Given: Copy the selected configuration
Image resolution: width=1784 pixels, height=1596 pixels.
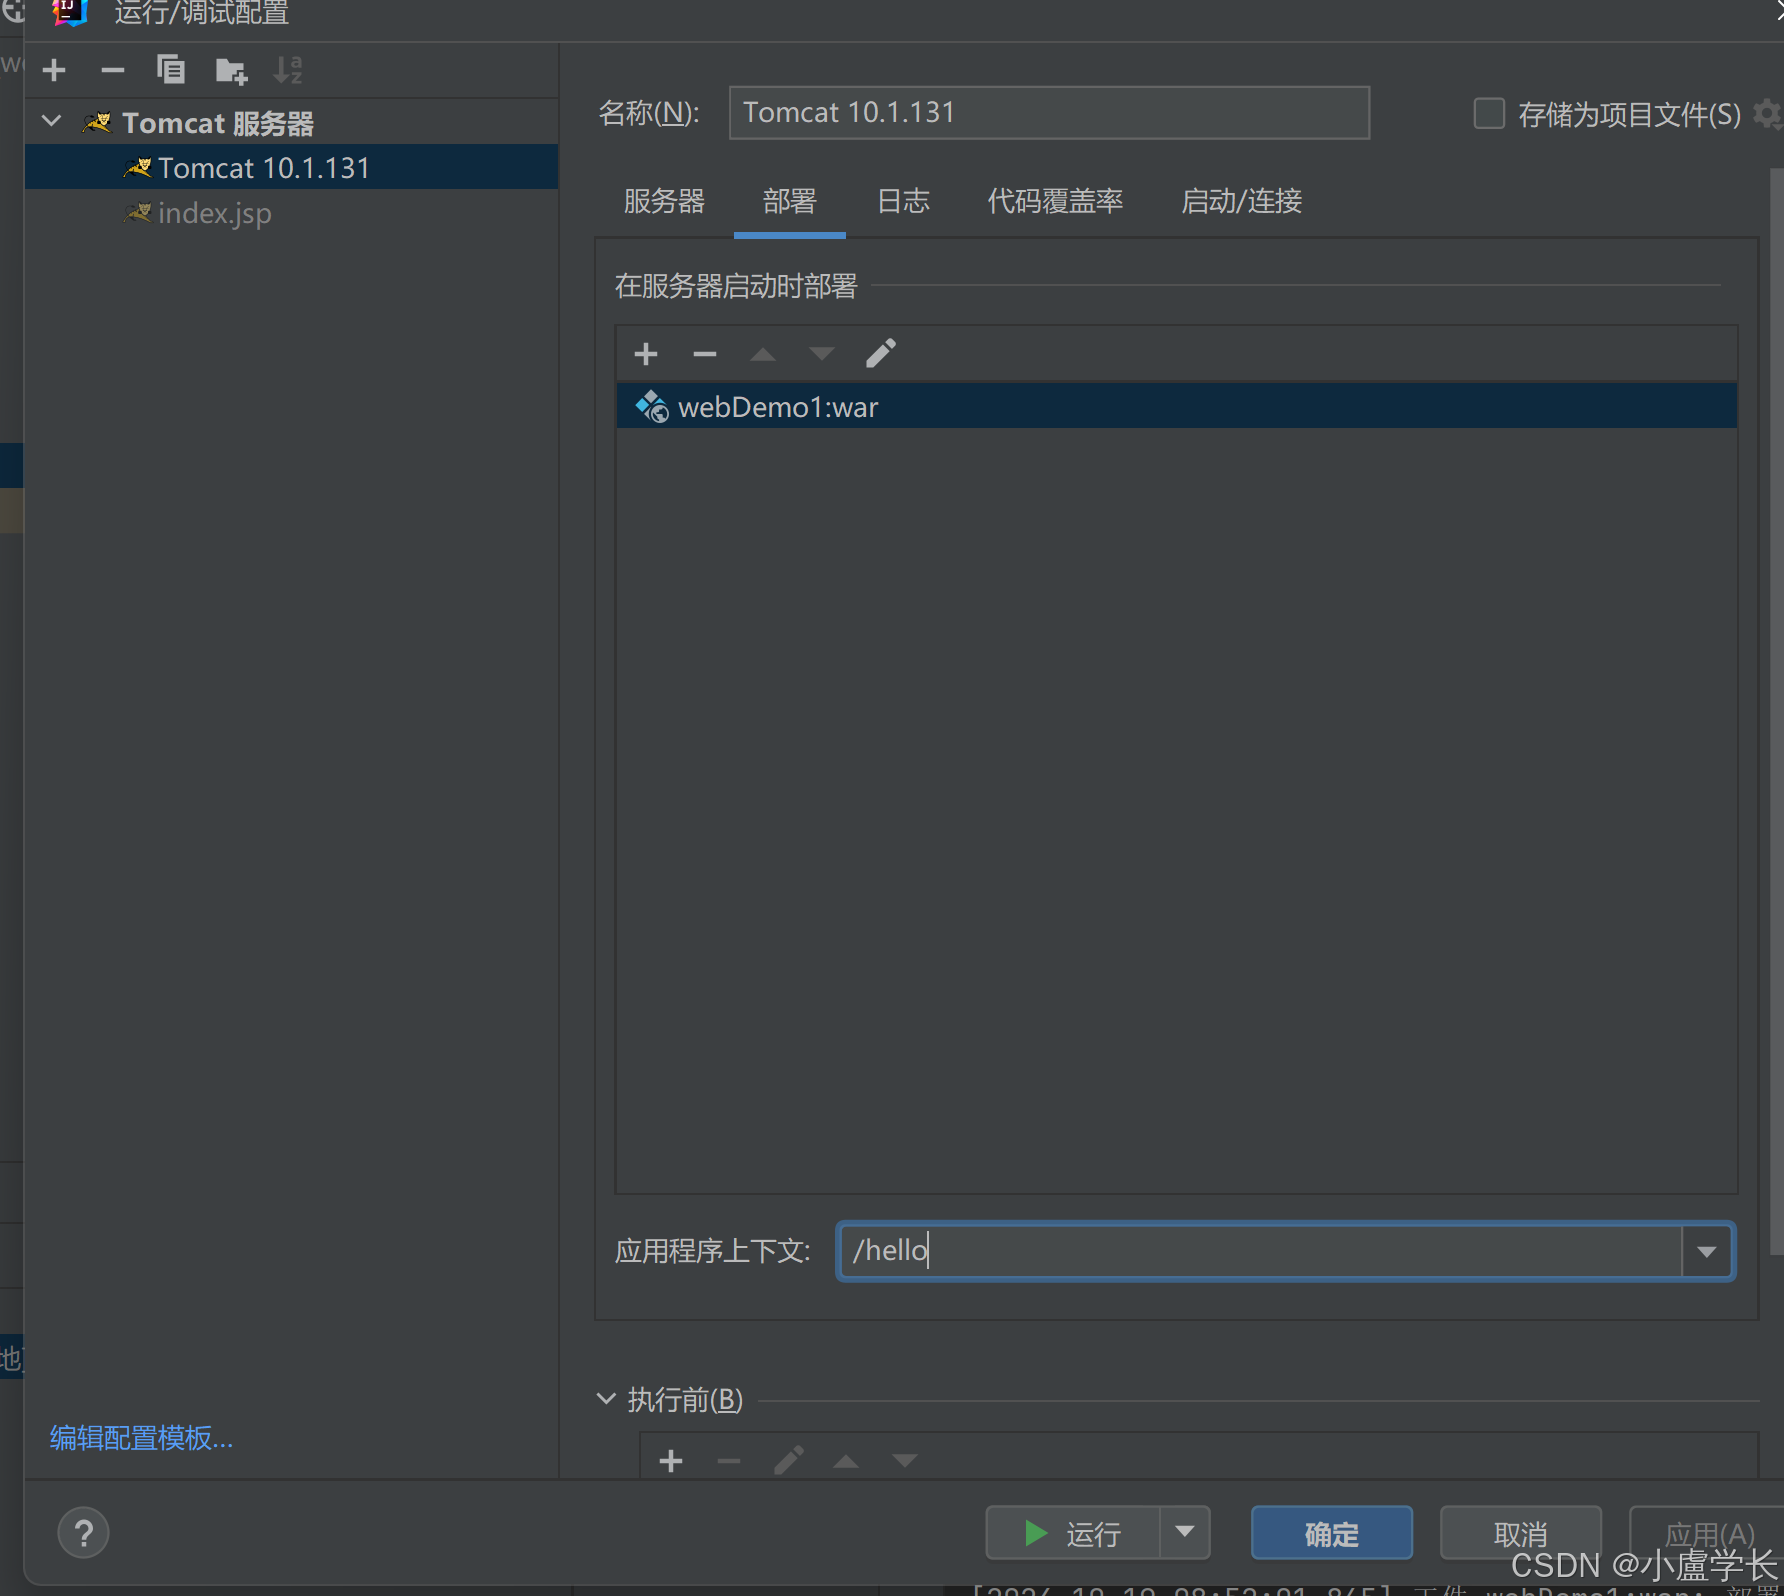Looking at the screenshot, I should click(171, 70).
